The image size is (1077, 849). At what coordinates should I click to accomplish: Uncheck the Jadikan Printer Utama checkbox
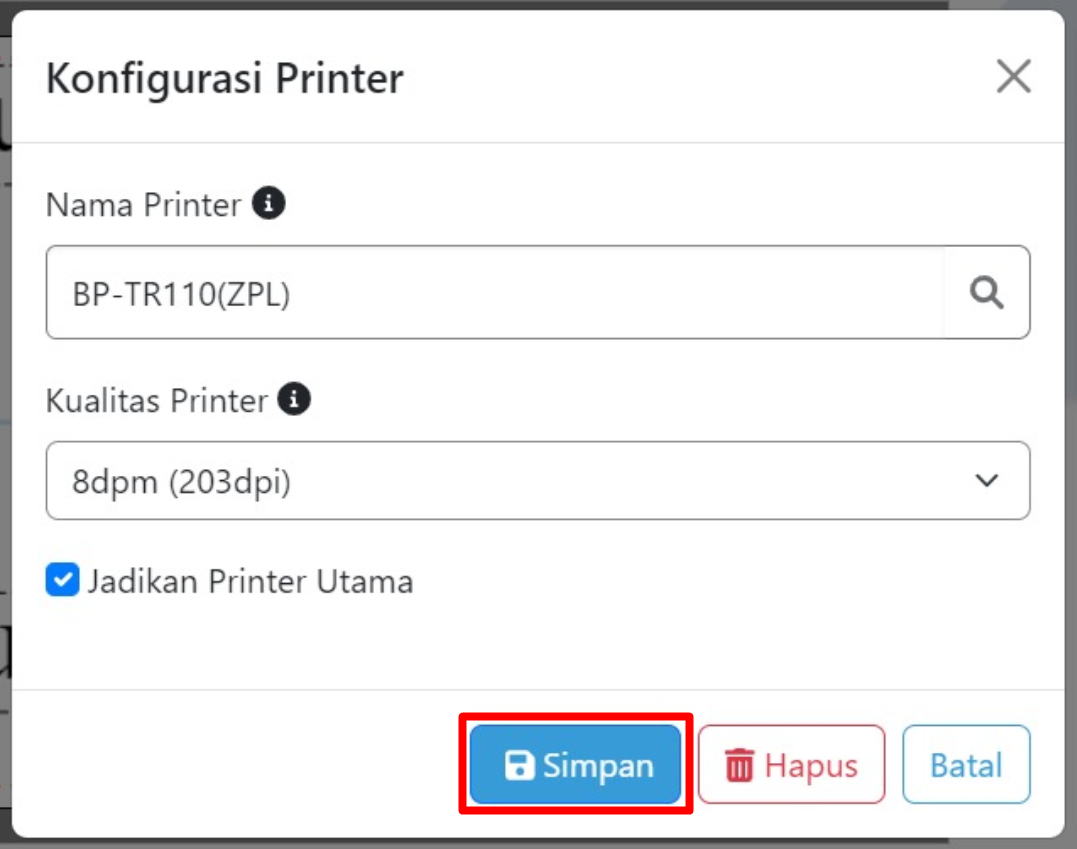coord(63,580)
